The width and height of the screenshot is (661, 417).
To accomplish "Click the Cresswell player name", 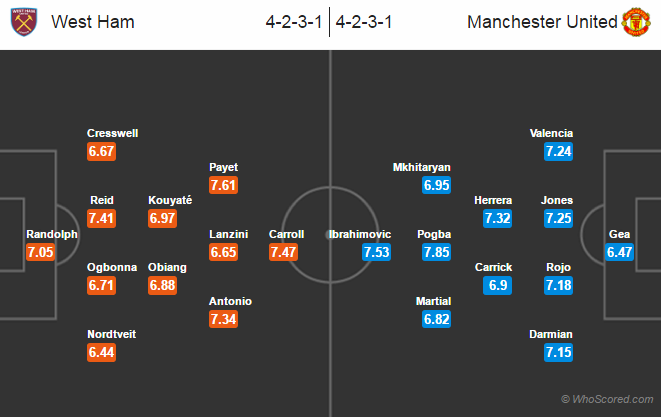I will [x=113, y=133].
